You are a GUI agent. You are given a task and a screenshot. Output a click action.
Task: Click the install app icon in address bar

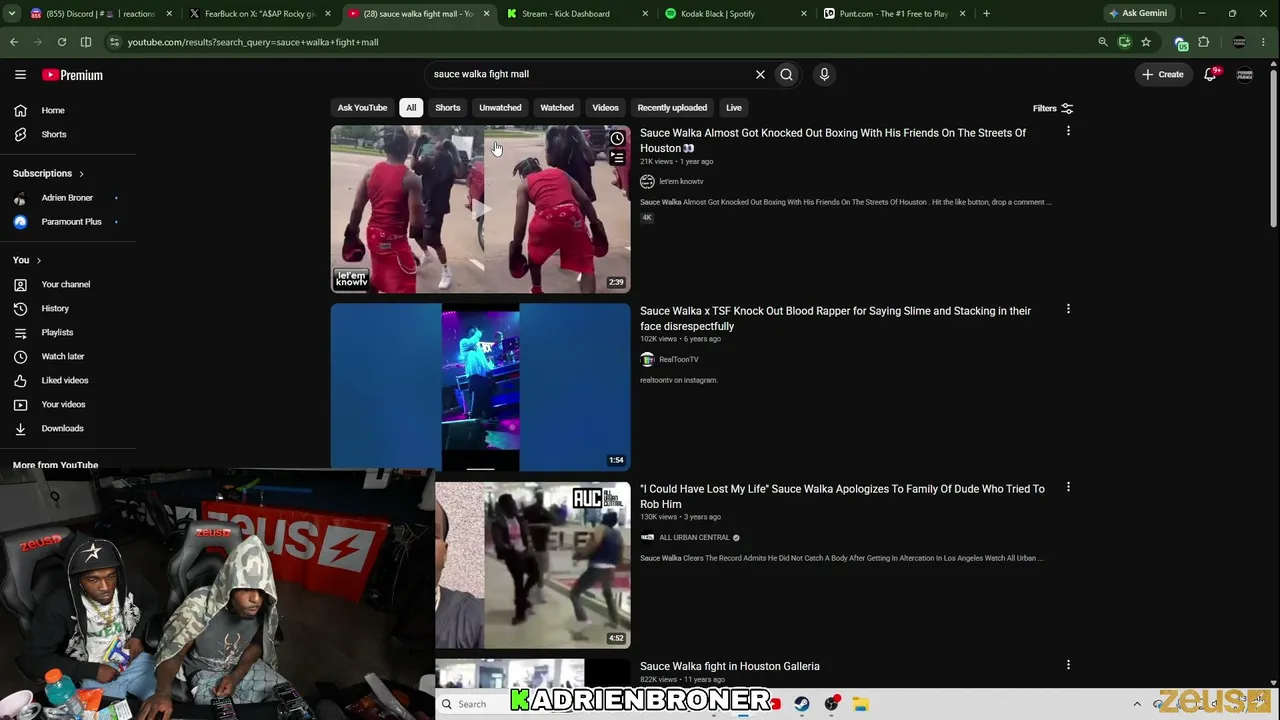[1125, 42]
